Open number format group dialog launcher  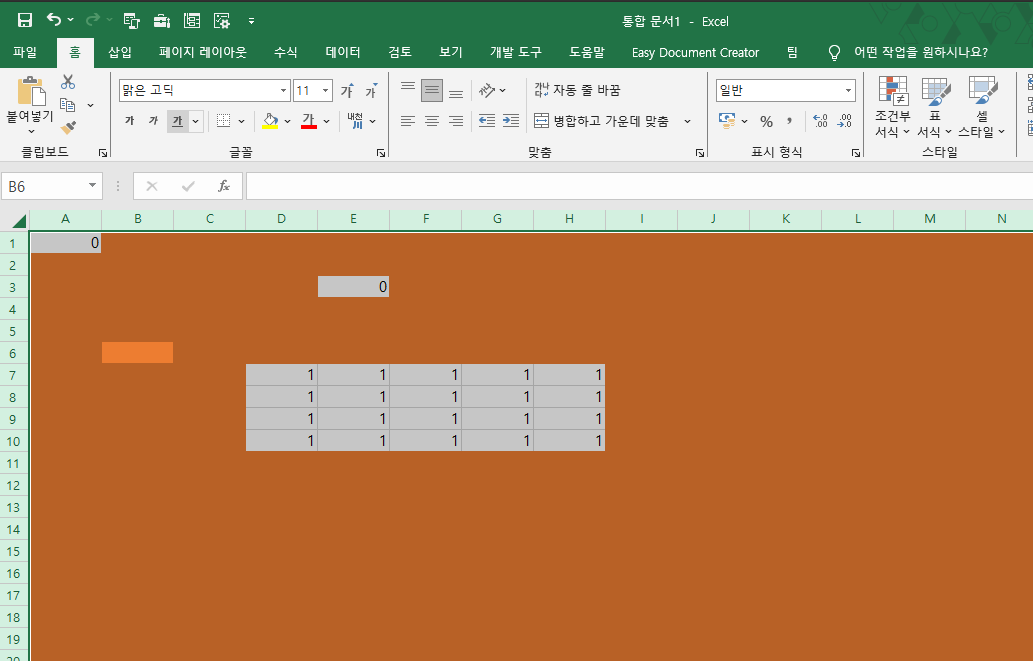coord(856,153)
